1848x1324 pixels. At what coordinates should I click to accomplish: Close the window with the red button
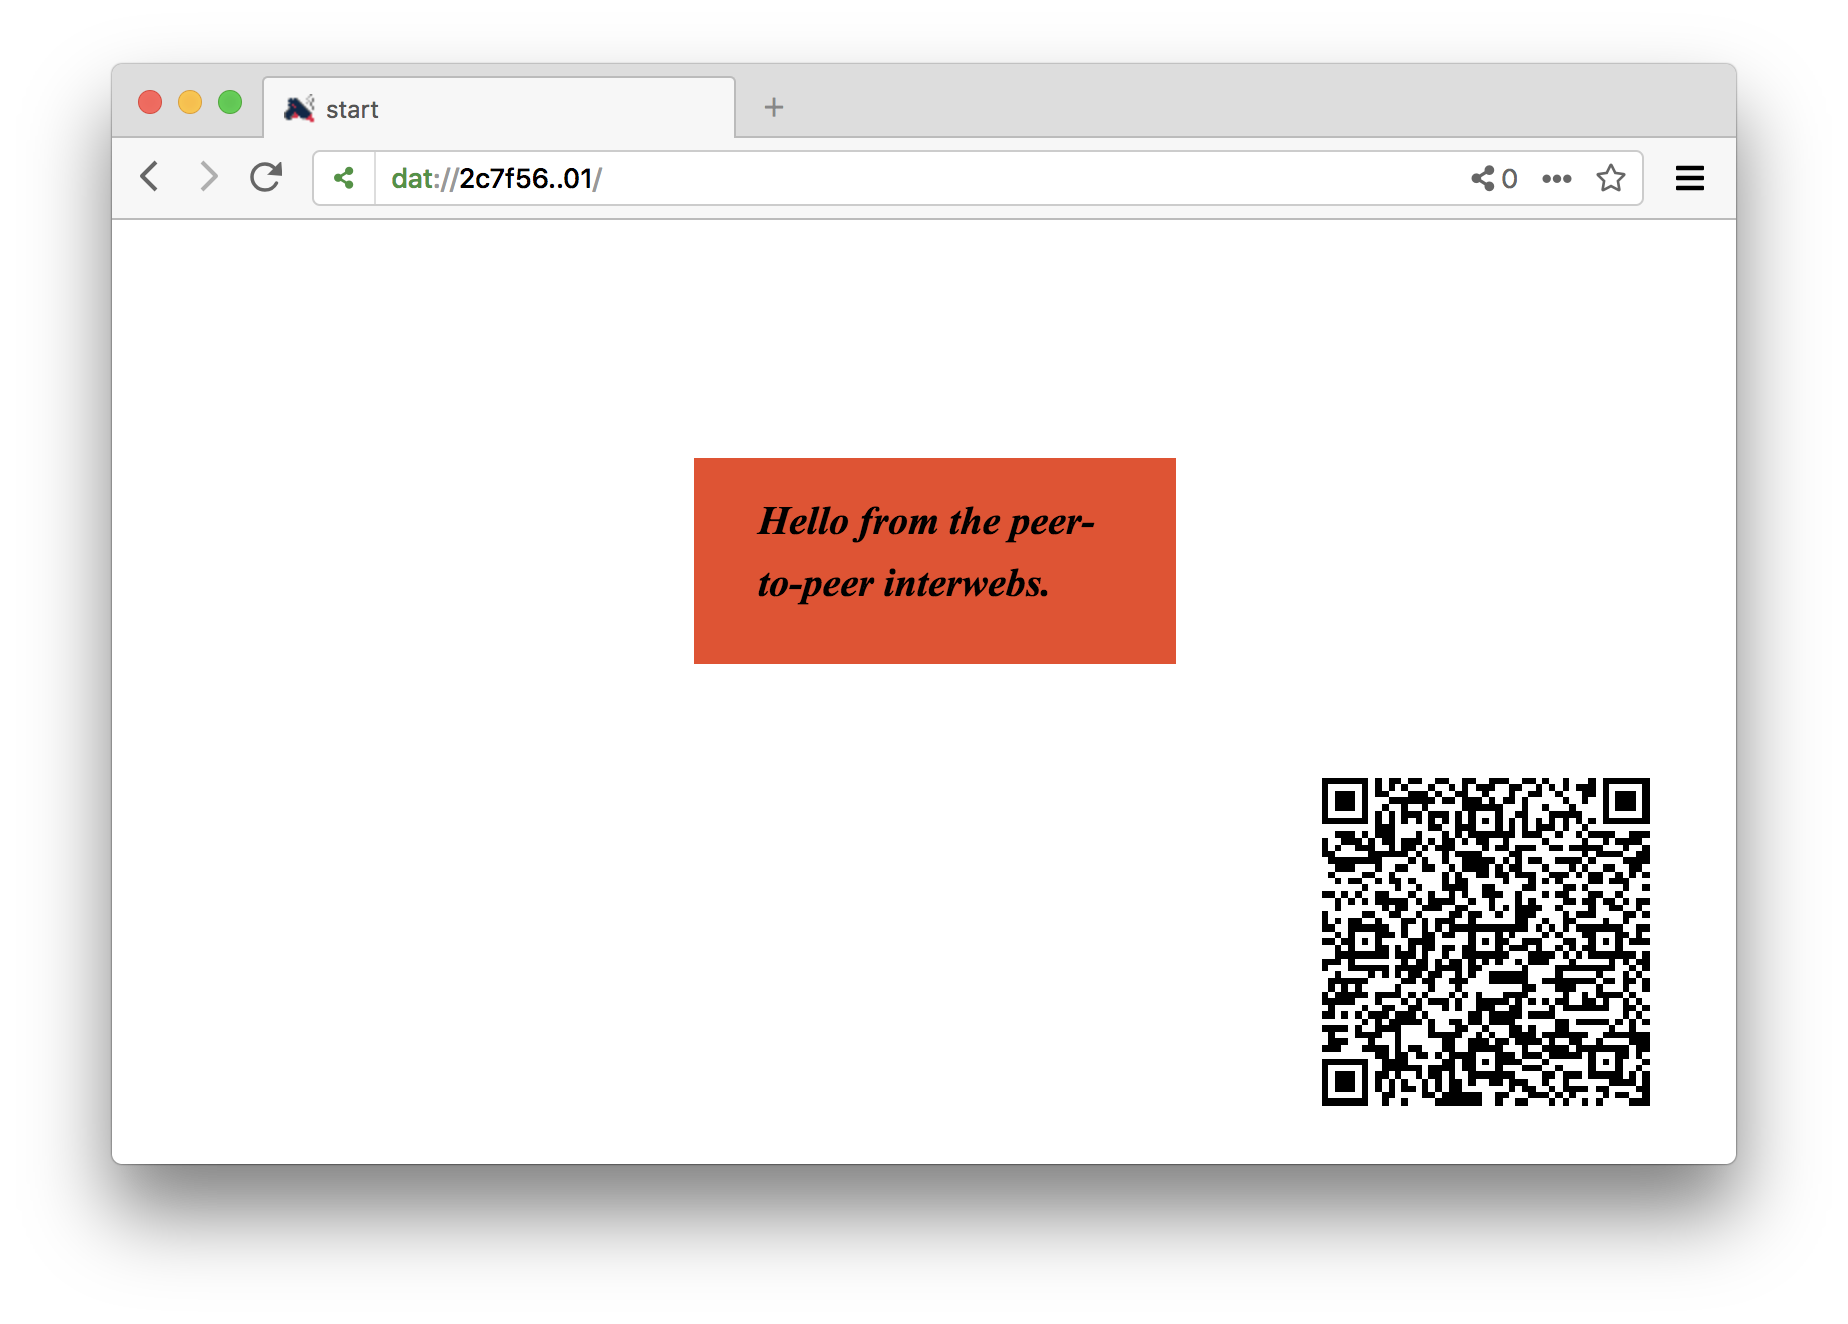click(x=150, y=102)
